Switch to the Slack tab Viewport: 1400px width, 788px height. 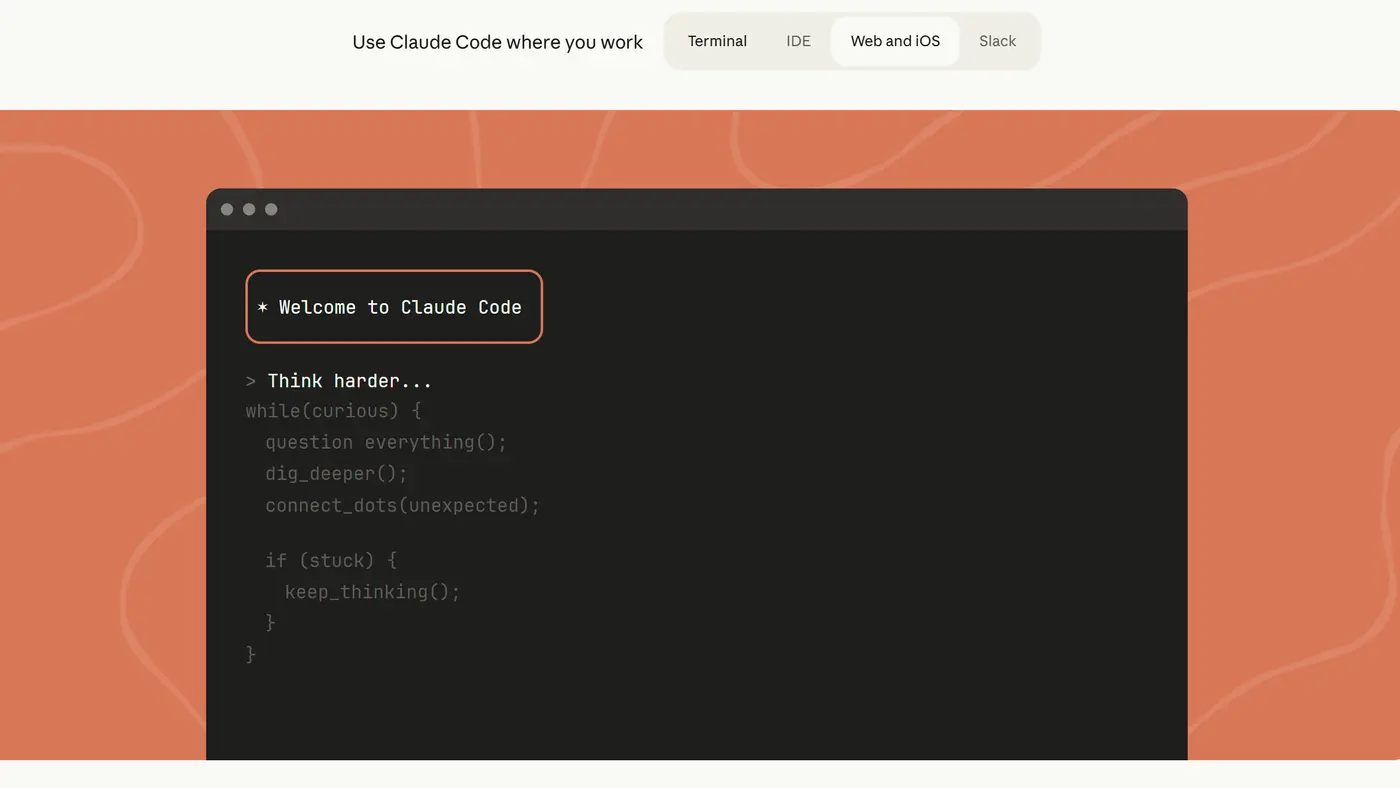pos(997,41)
